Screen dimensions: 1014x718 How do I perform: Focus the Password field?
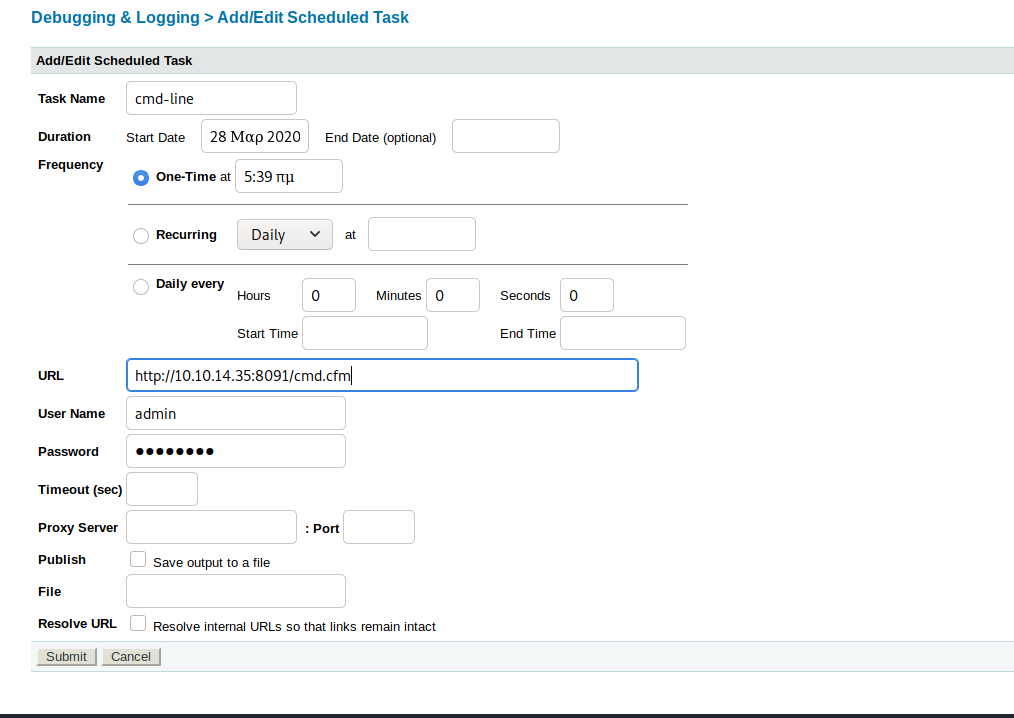235,451
